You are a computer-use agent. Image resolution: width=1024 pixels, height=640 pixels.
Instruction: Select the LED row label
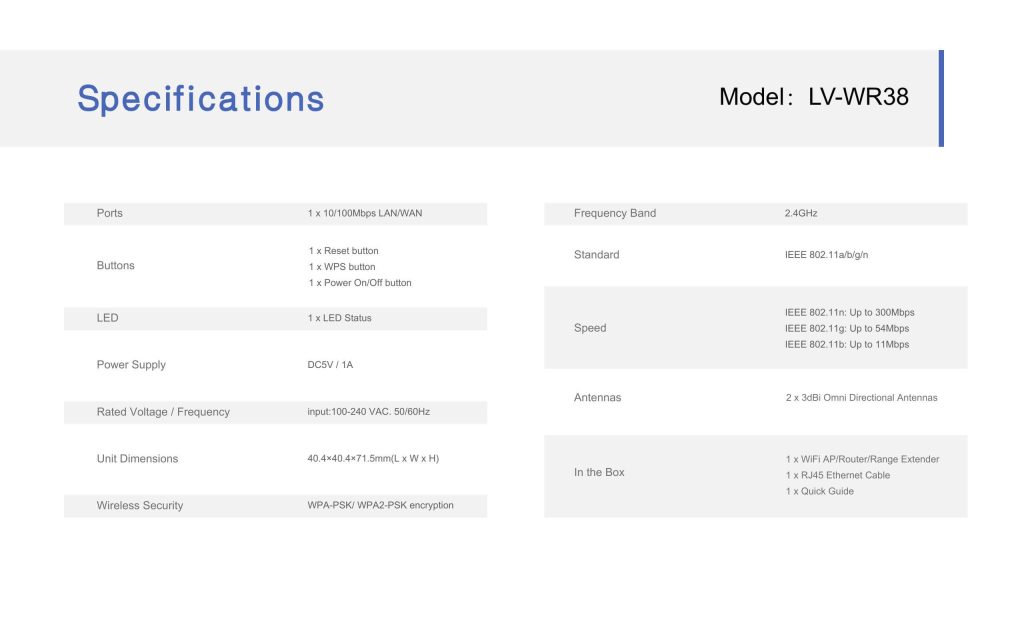coord(108,318)
